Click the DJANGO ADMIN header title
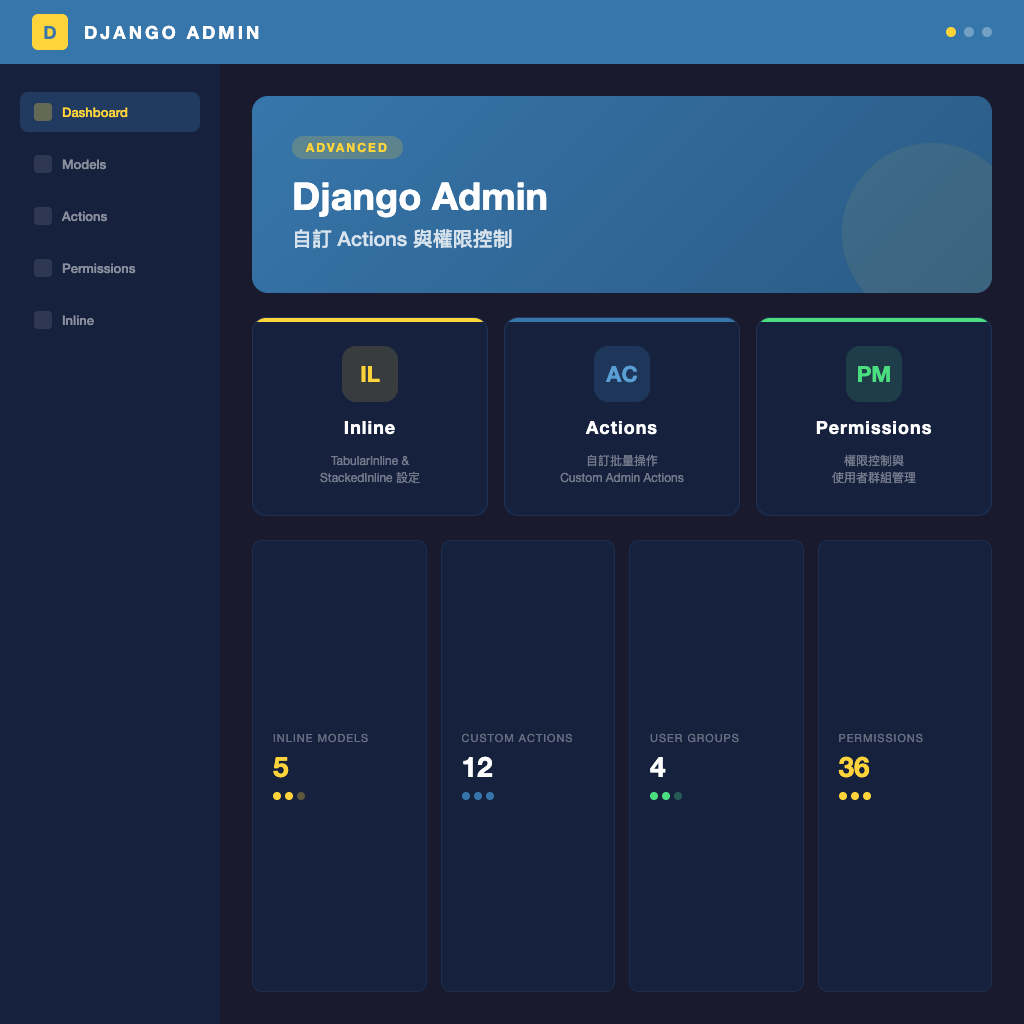 (x=172, y=33)
